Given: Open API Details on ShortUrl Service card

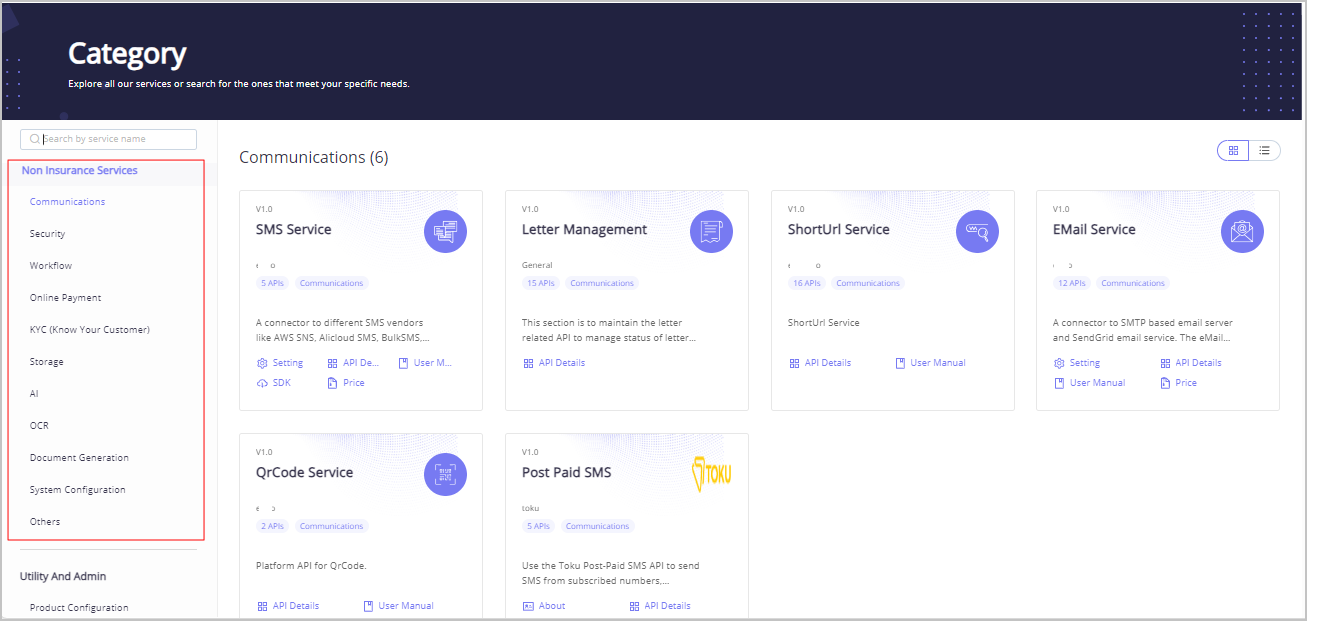Looking at the screenshot, I should click(819, 363).
